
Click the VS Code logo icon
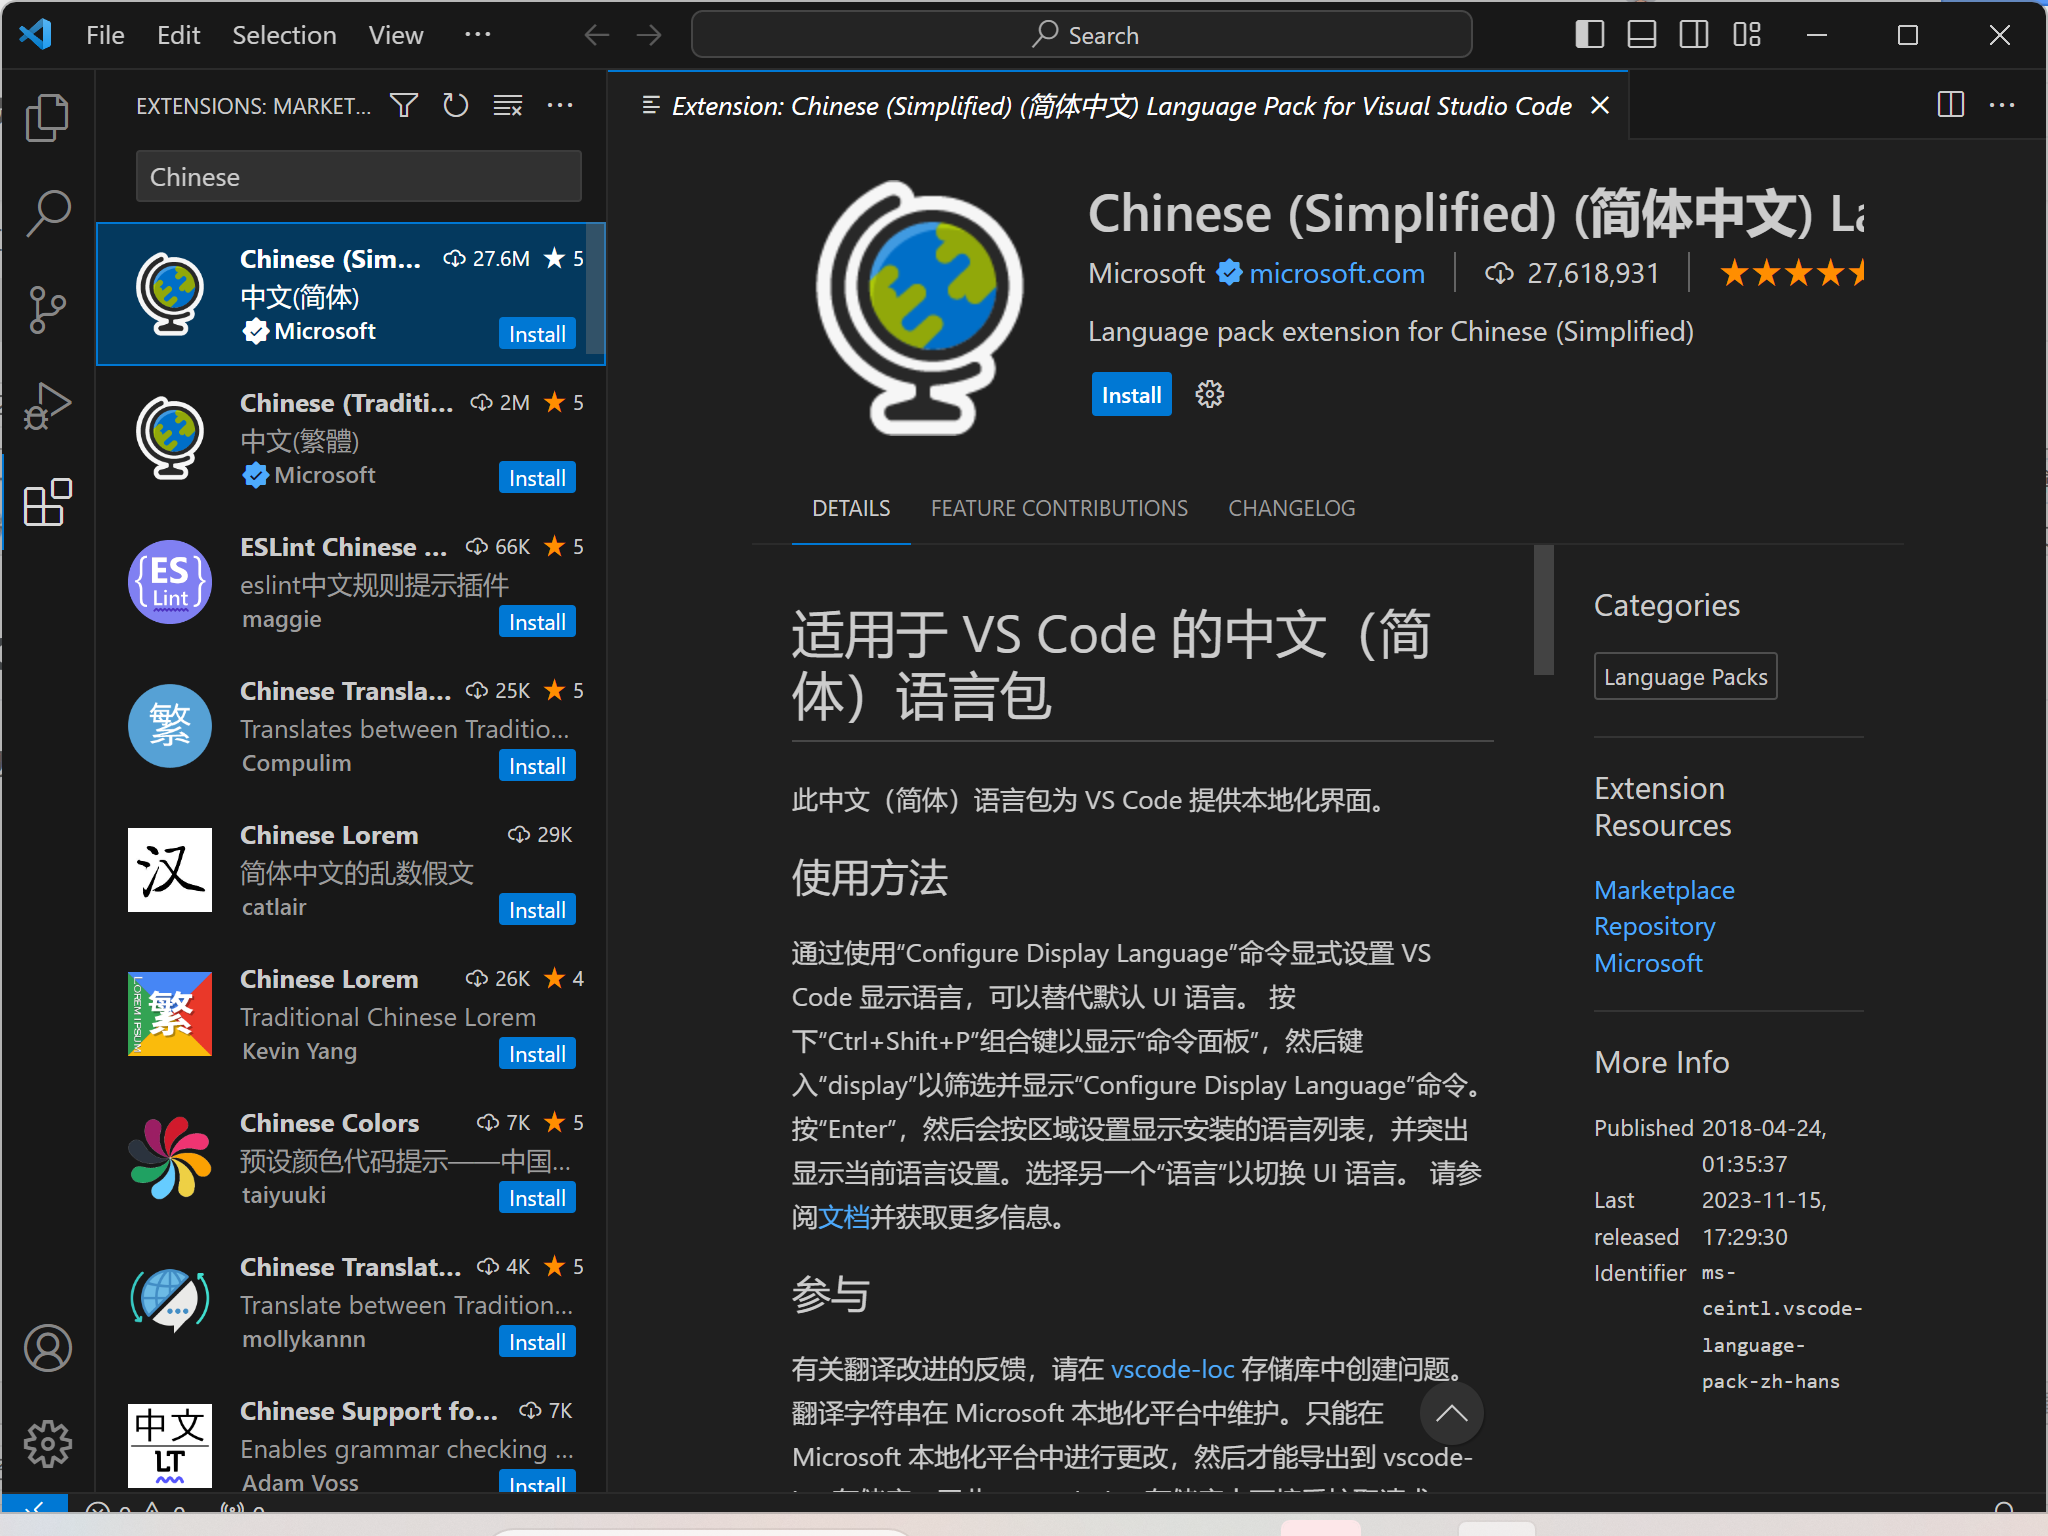[x=36, y=35]
